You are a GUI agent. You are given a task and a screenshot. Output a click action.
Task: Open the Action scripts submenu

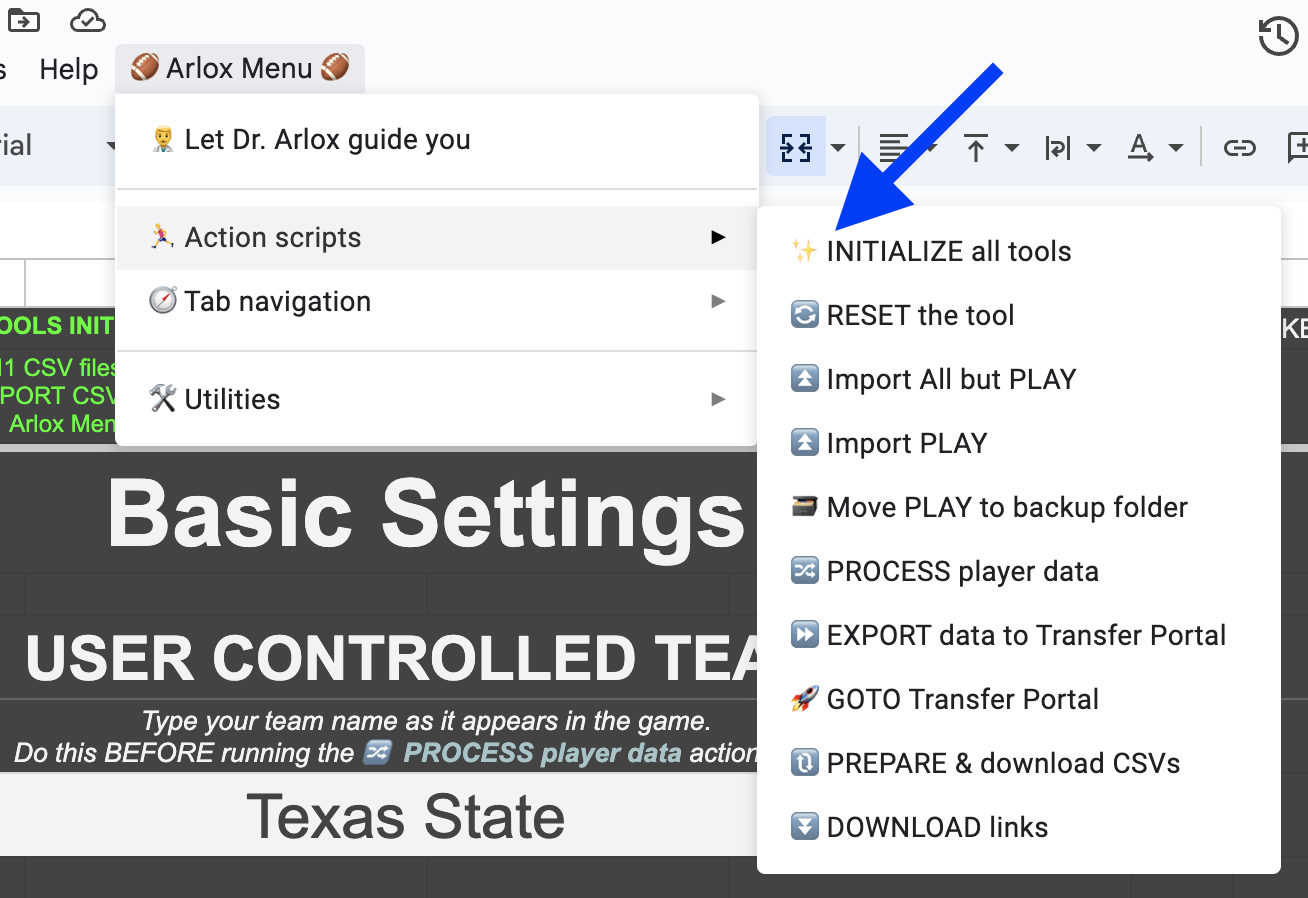pyautogui.click(x=437, y=237)
